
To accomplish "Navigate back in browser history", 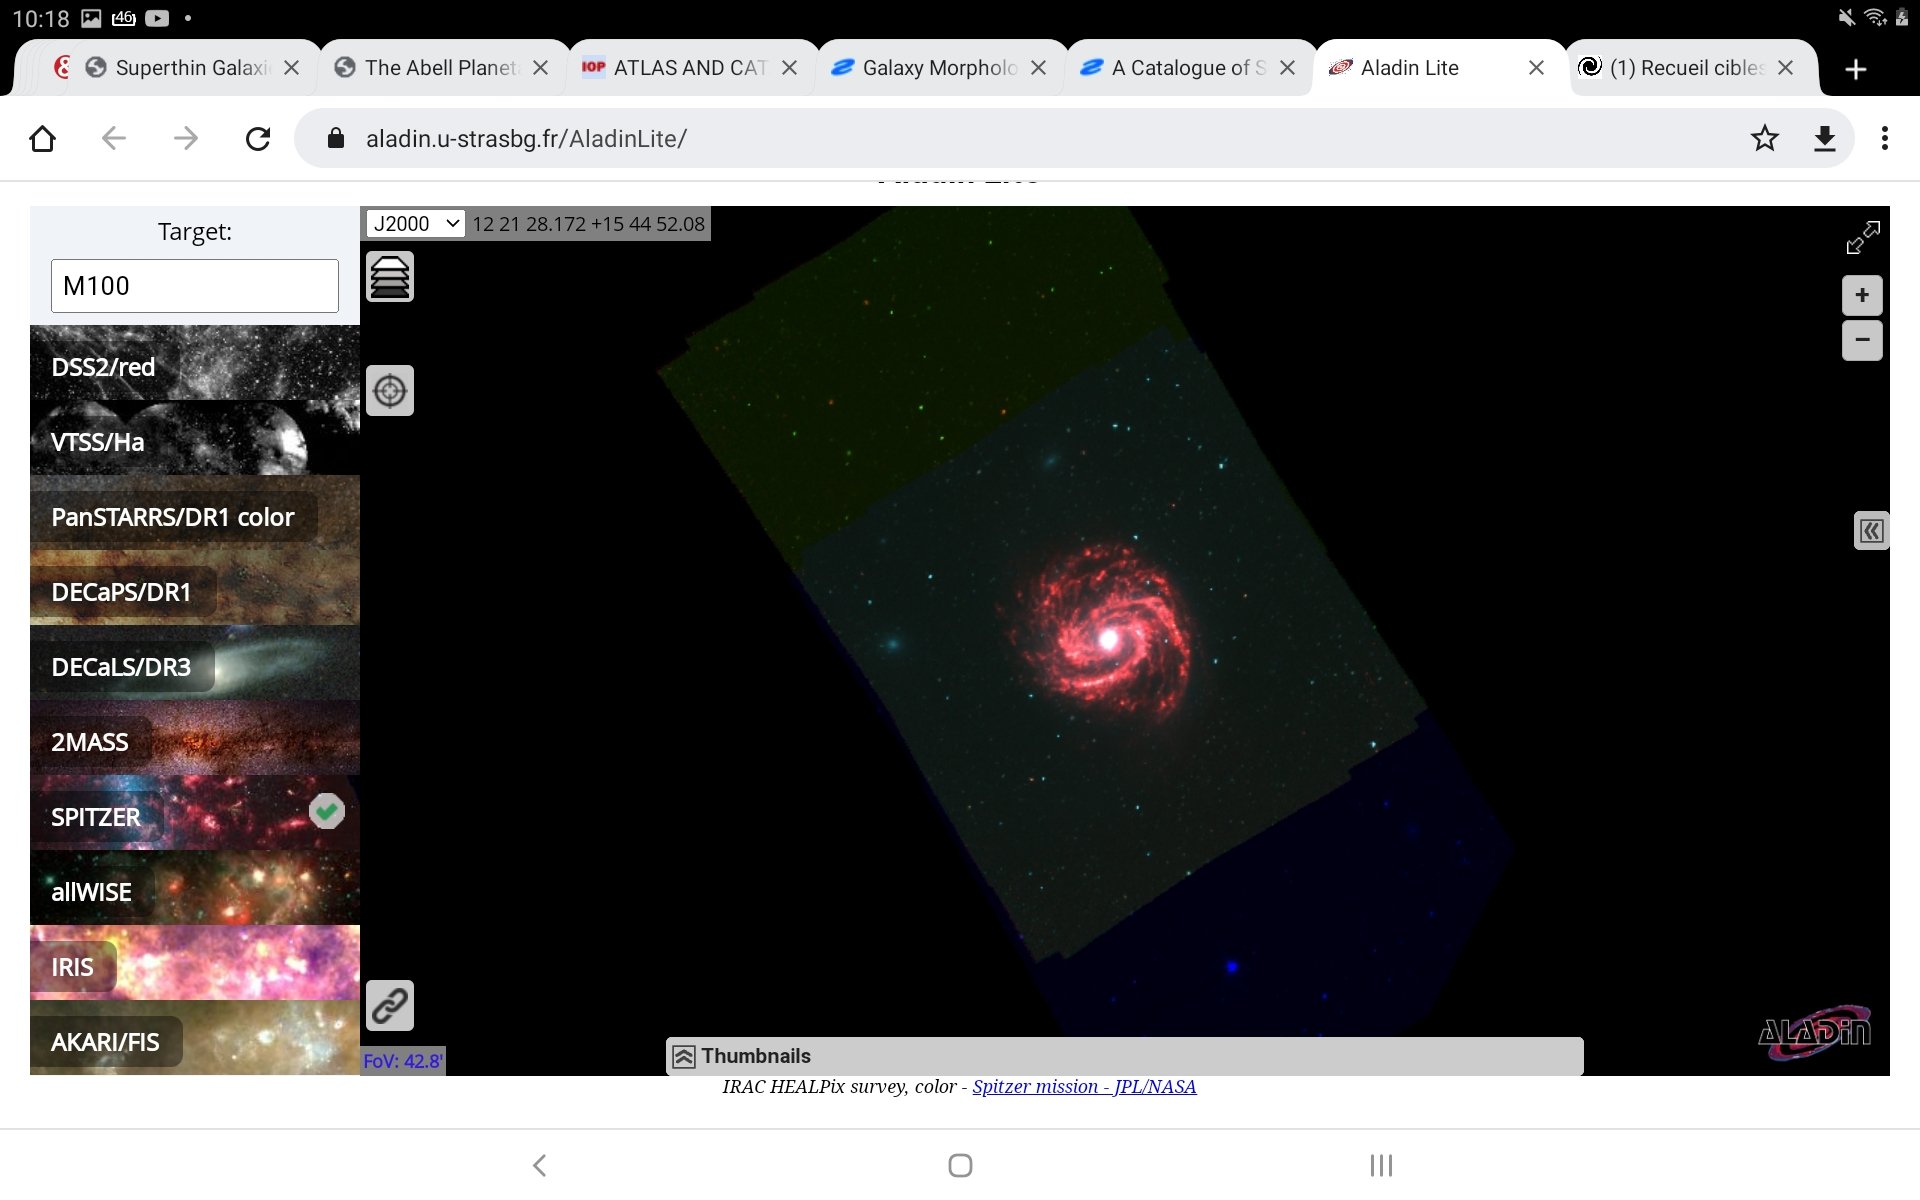I will tap(114, 138).
